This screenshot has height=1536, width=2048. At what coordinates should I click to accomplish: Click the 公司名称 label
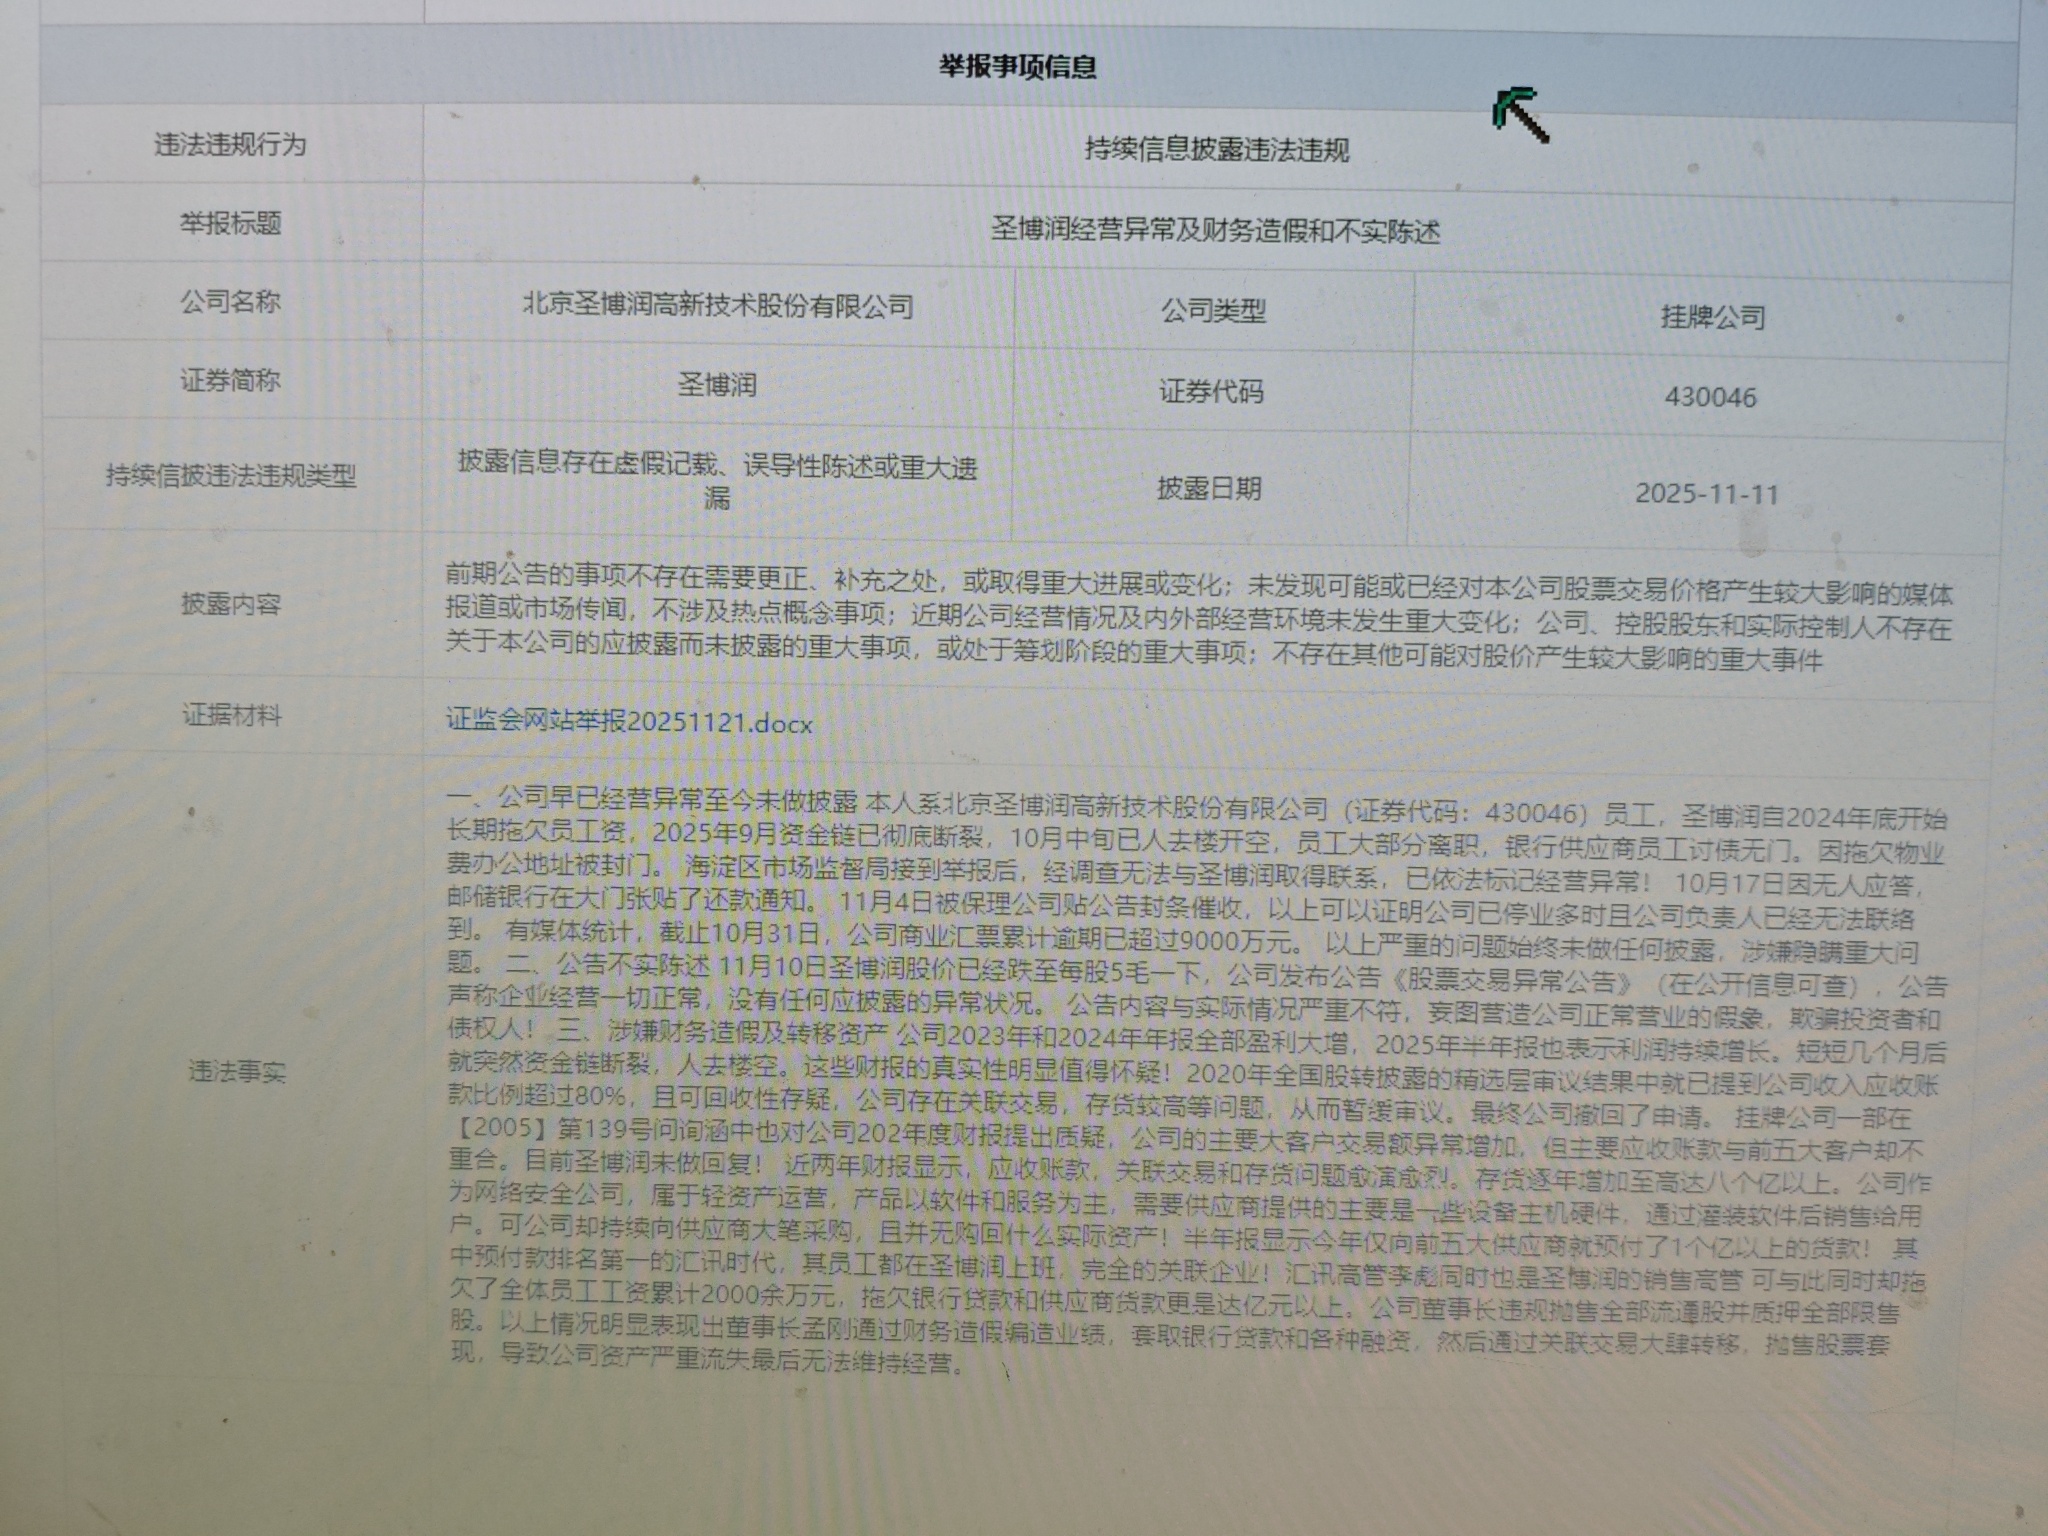coord(230,302)
